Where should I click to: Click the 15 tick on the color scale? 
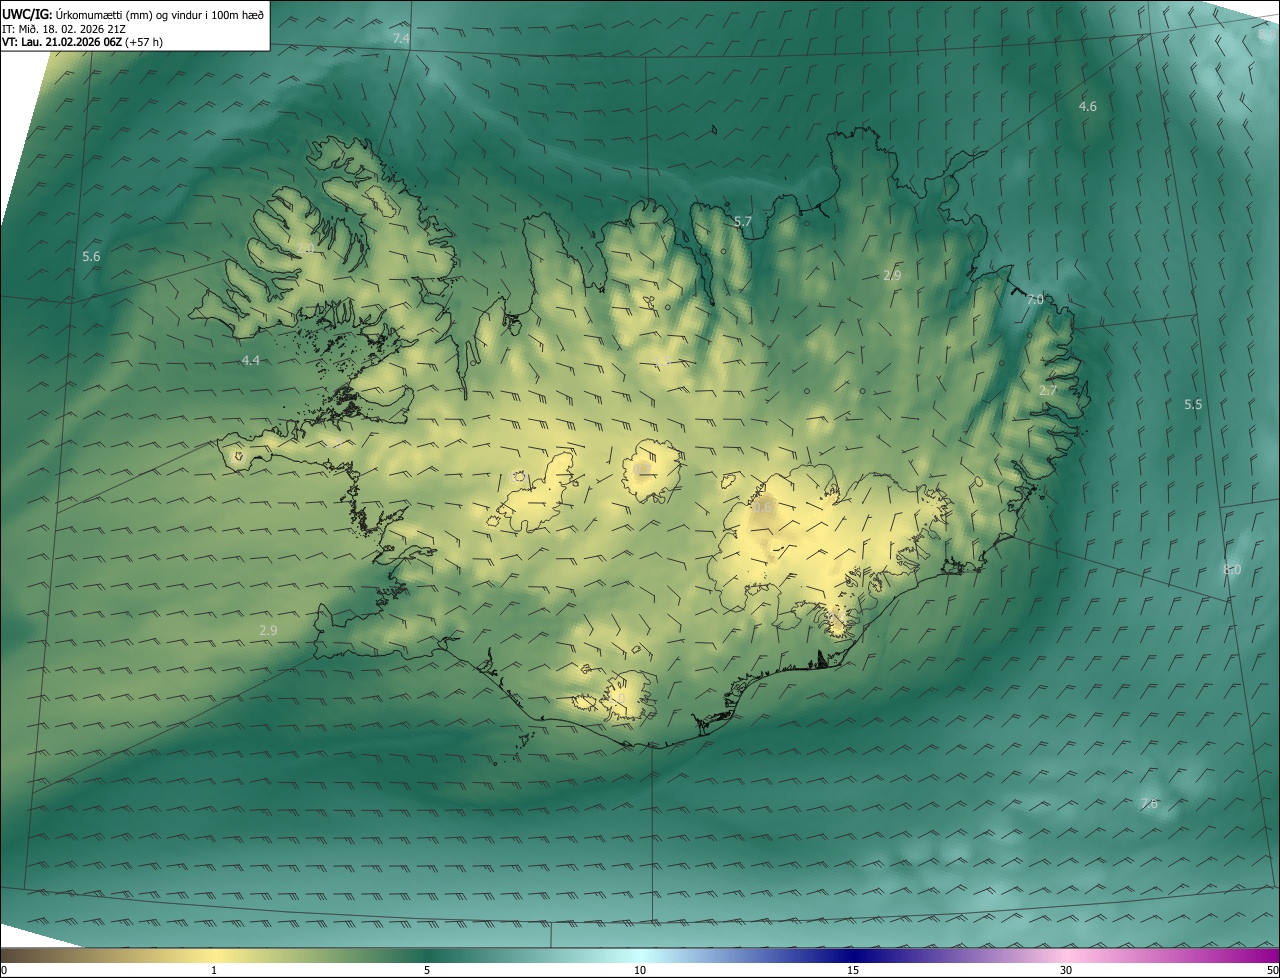click(853, 970)
